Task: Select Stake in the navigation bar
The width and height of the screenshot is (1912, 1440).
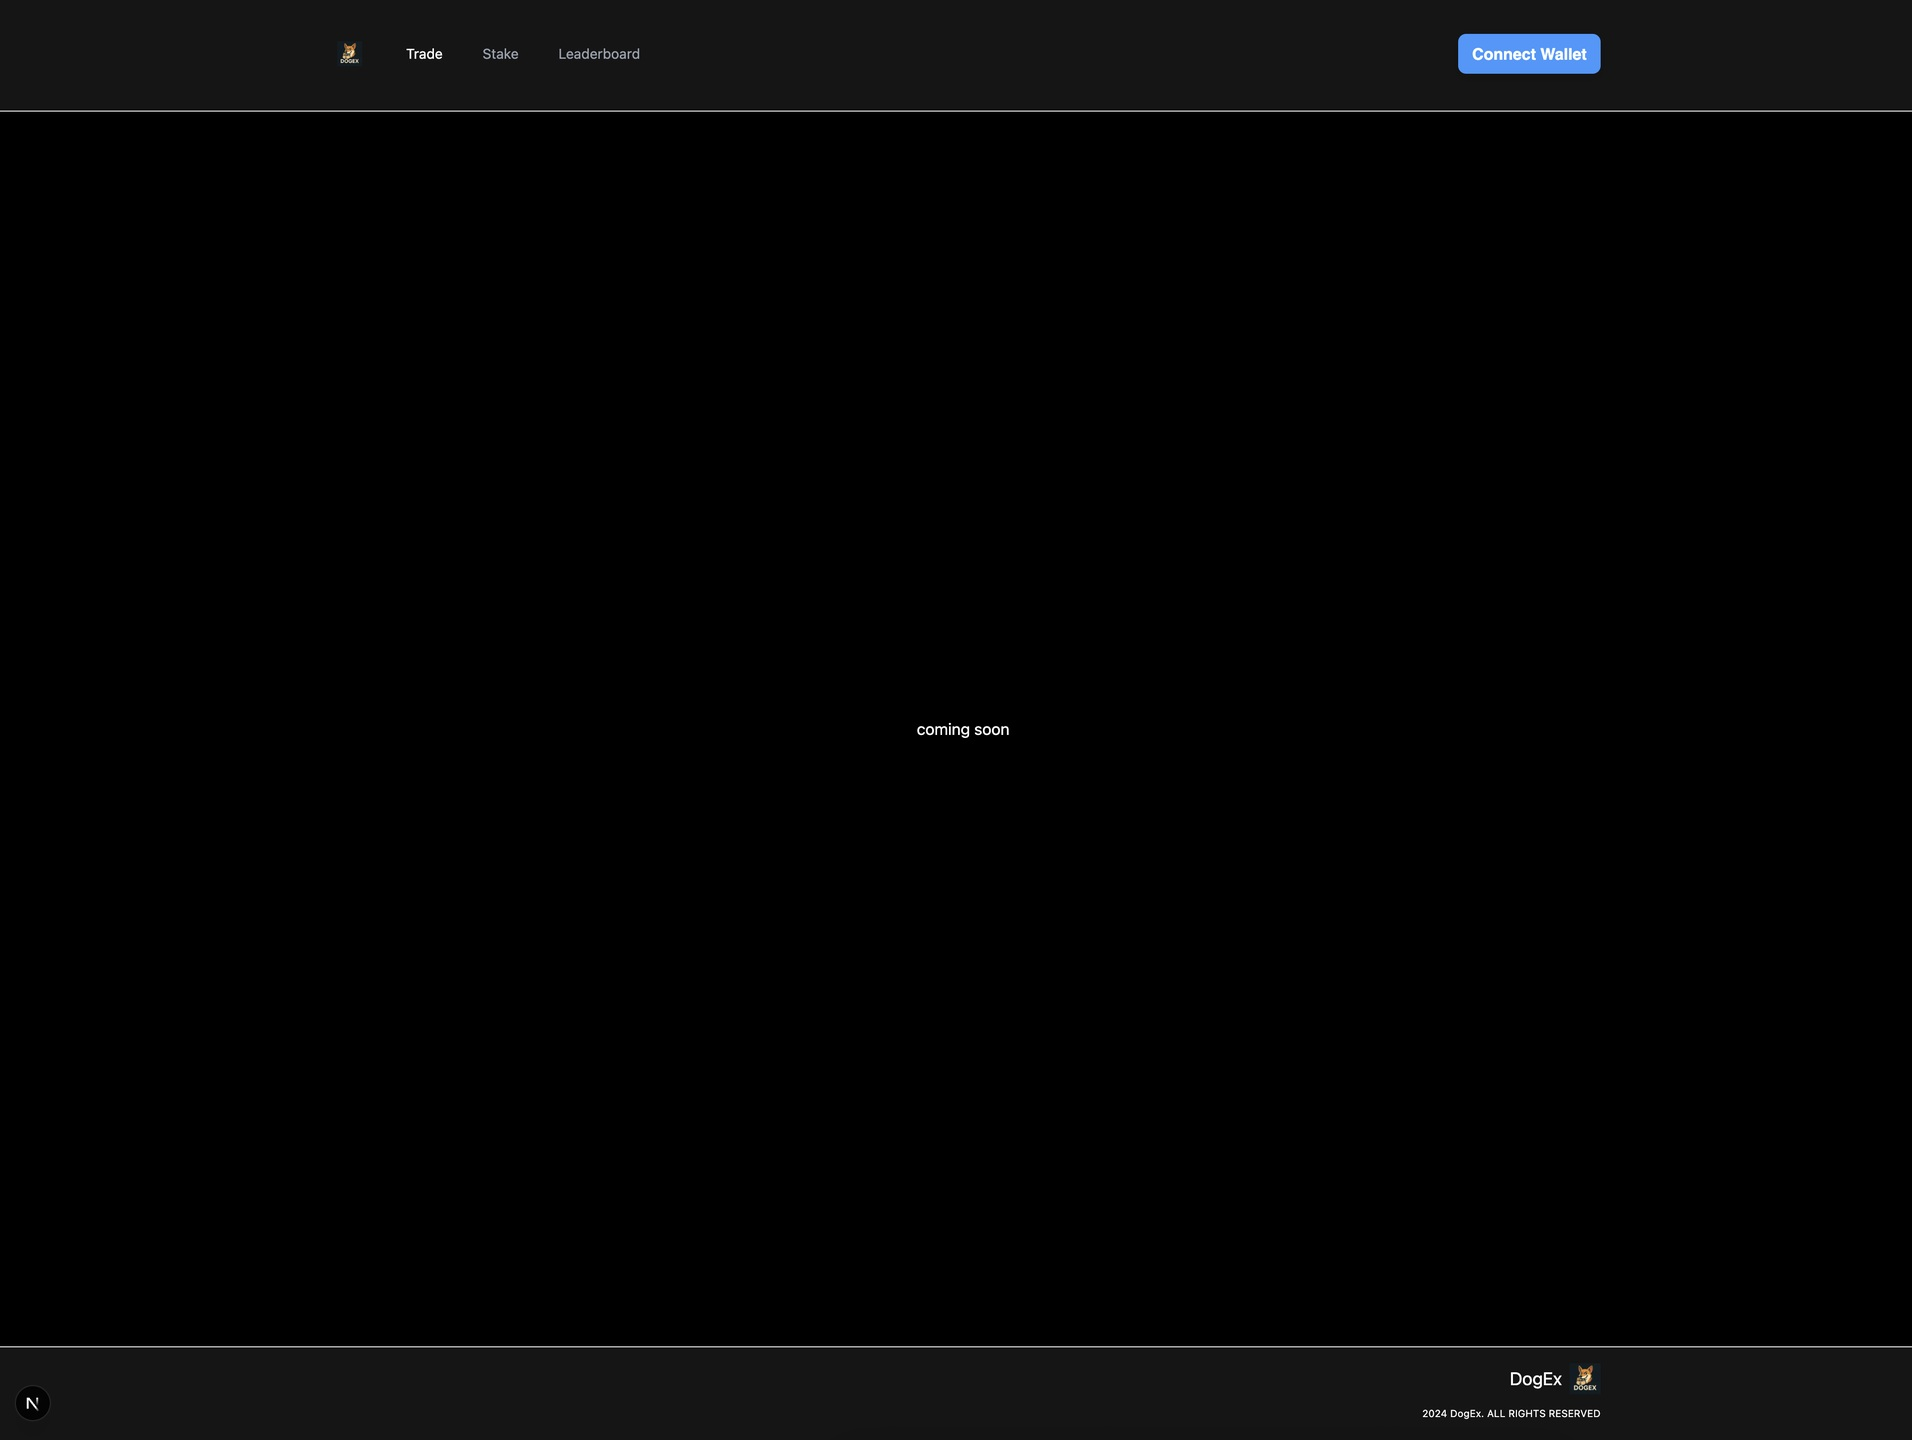Action: pyautogui.click(x=500, y=54)
